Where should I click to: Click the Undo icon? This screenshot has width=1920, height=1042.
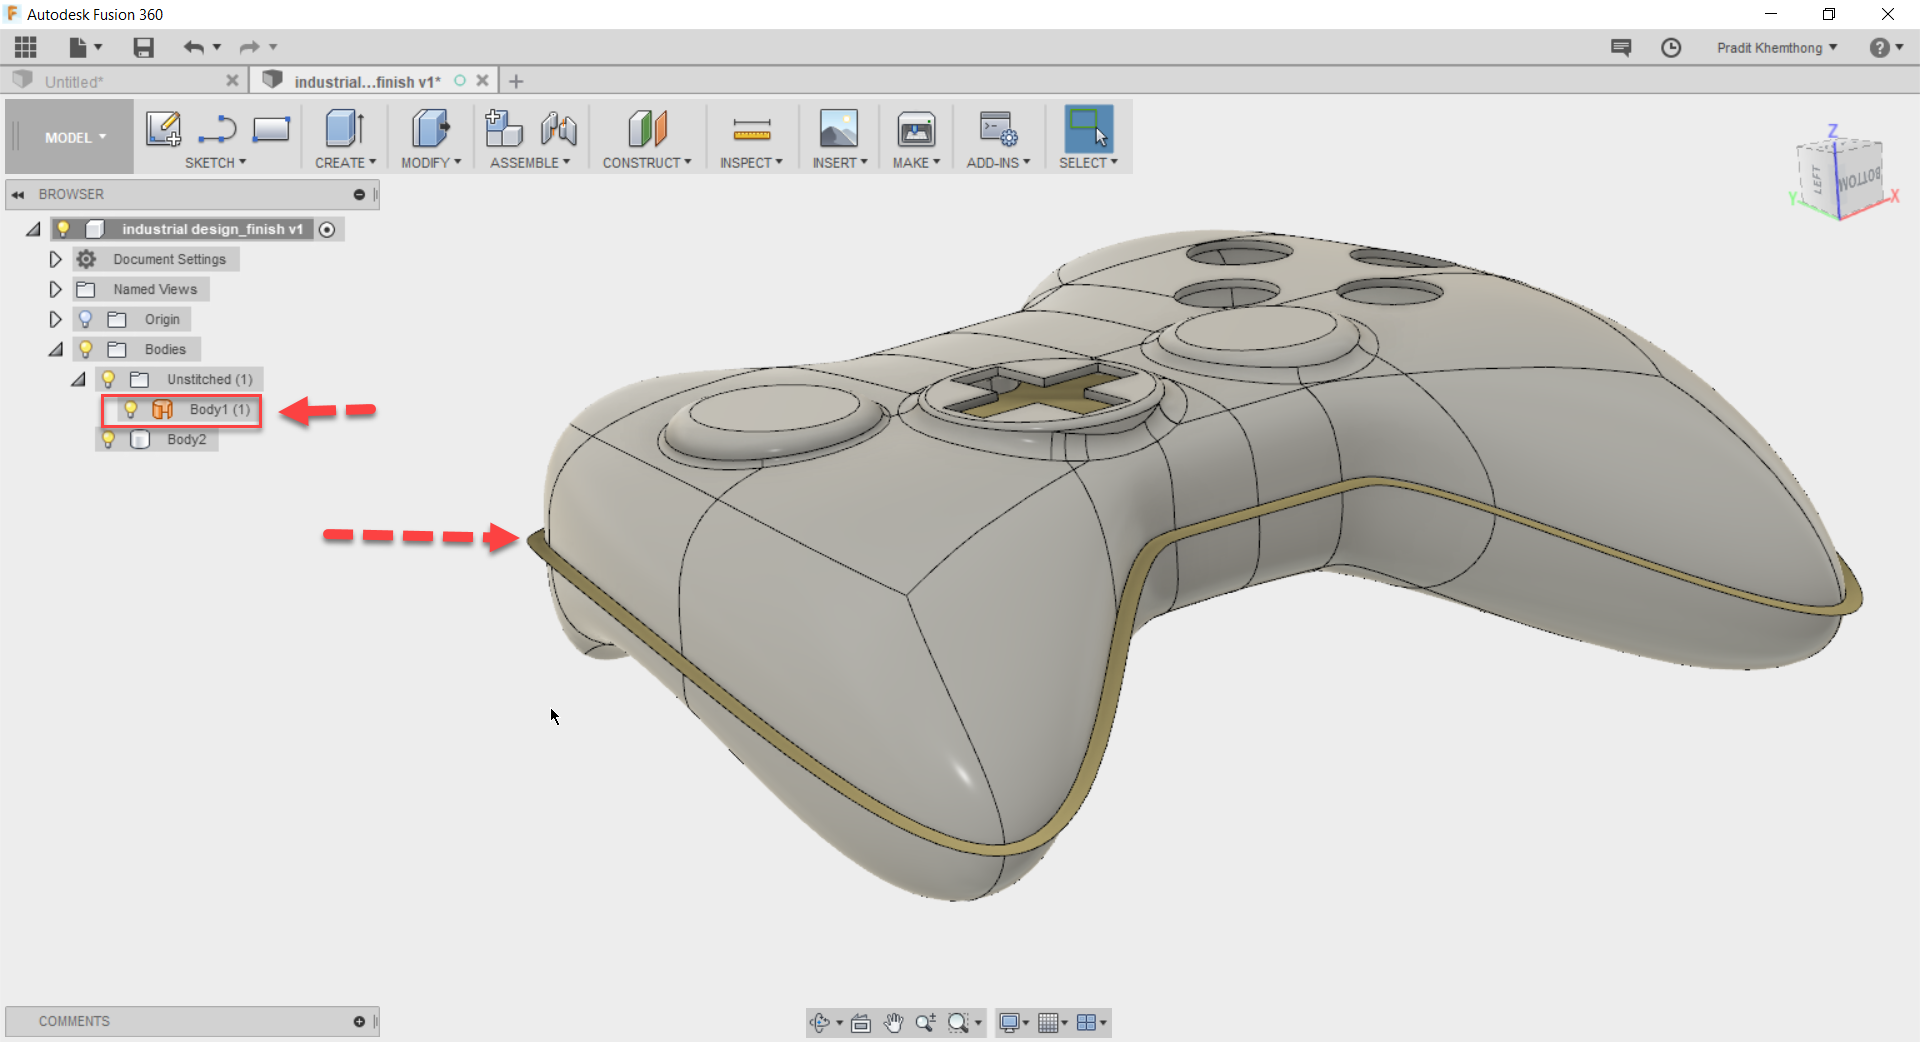pos(194,47)
